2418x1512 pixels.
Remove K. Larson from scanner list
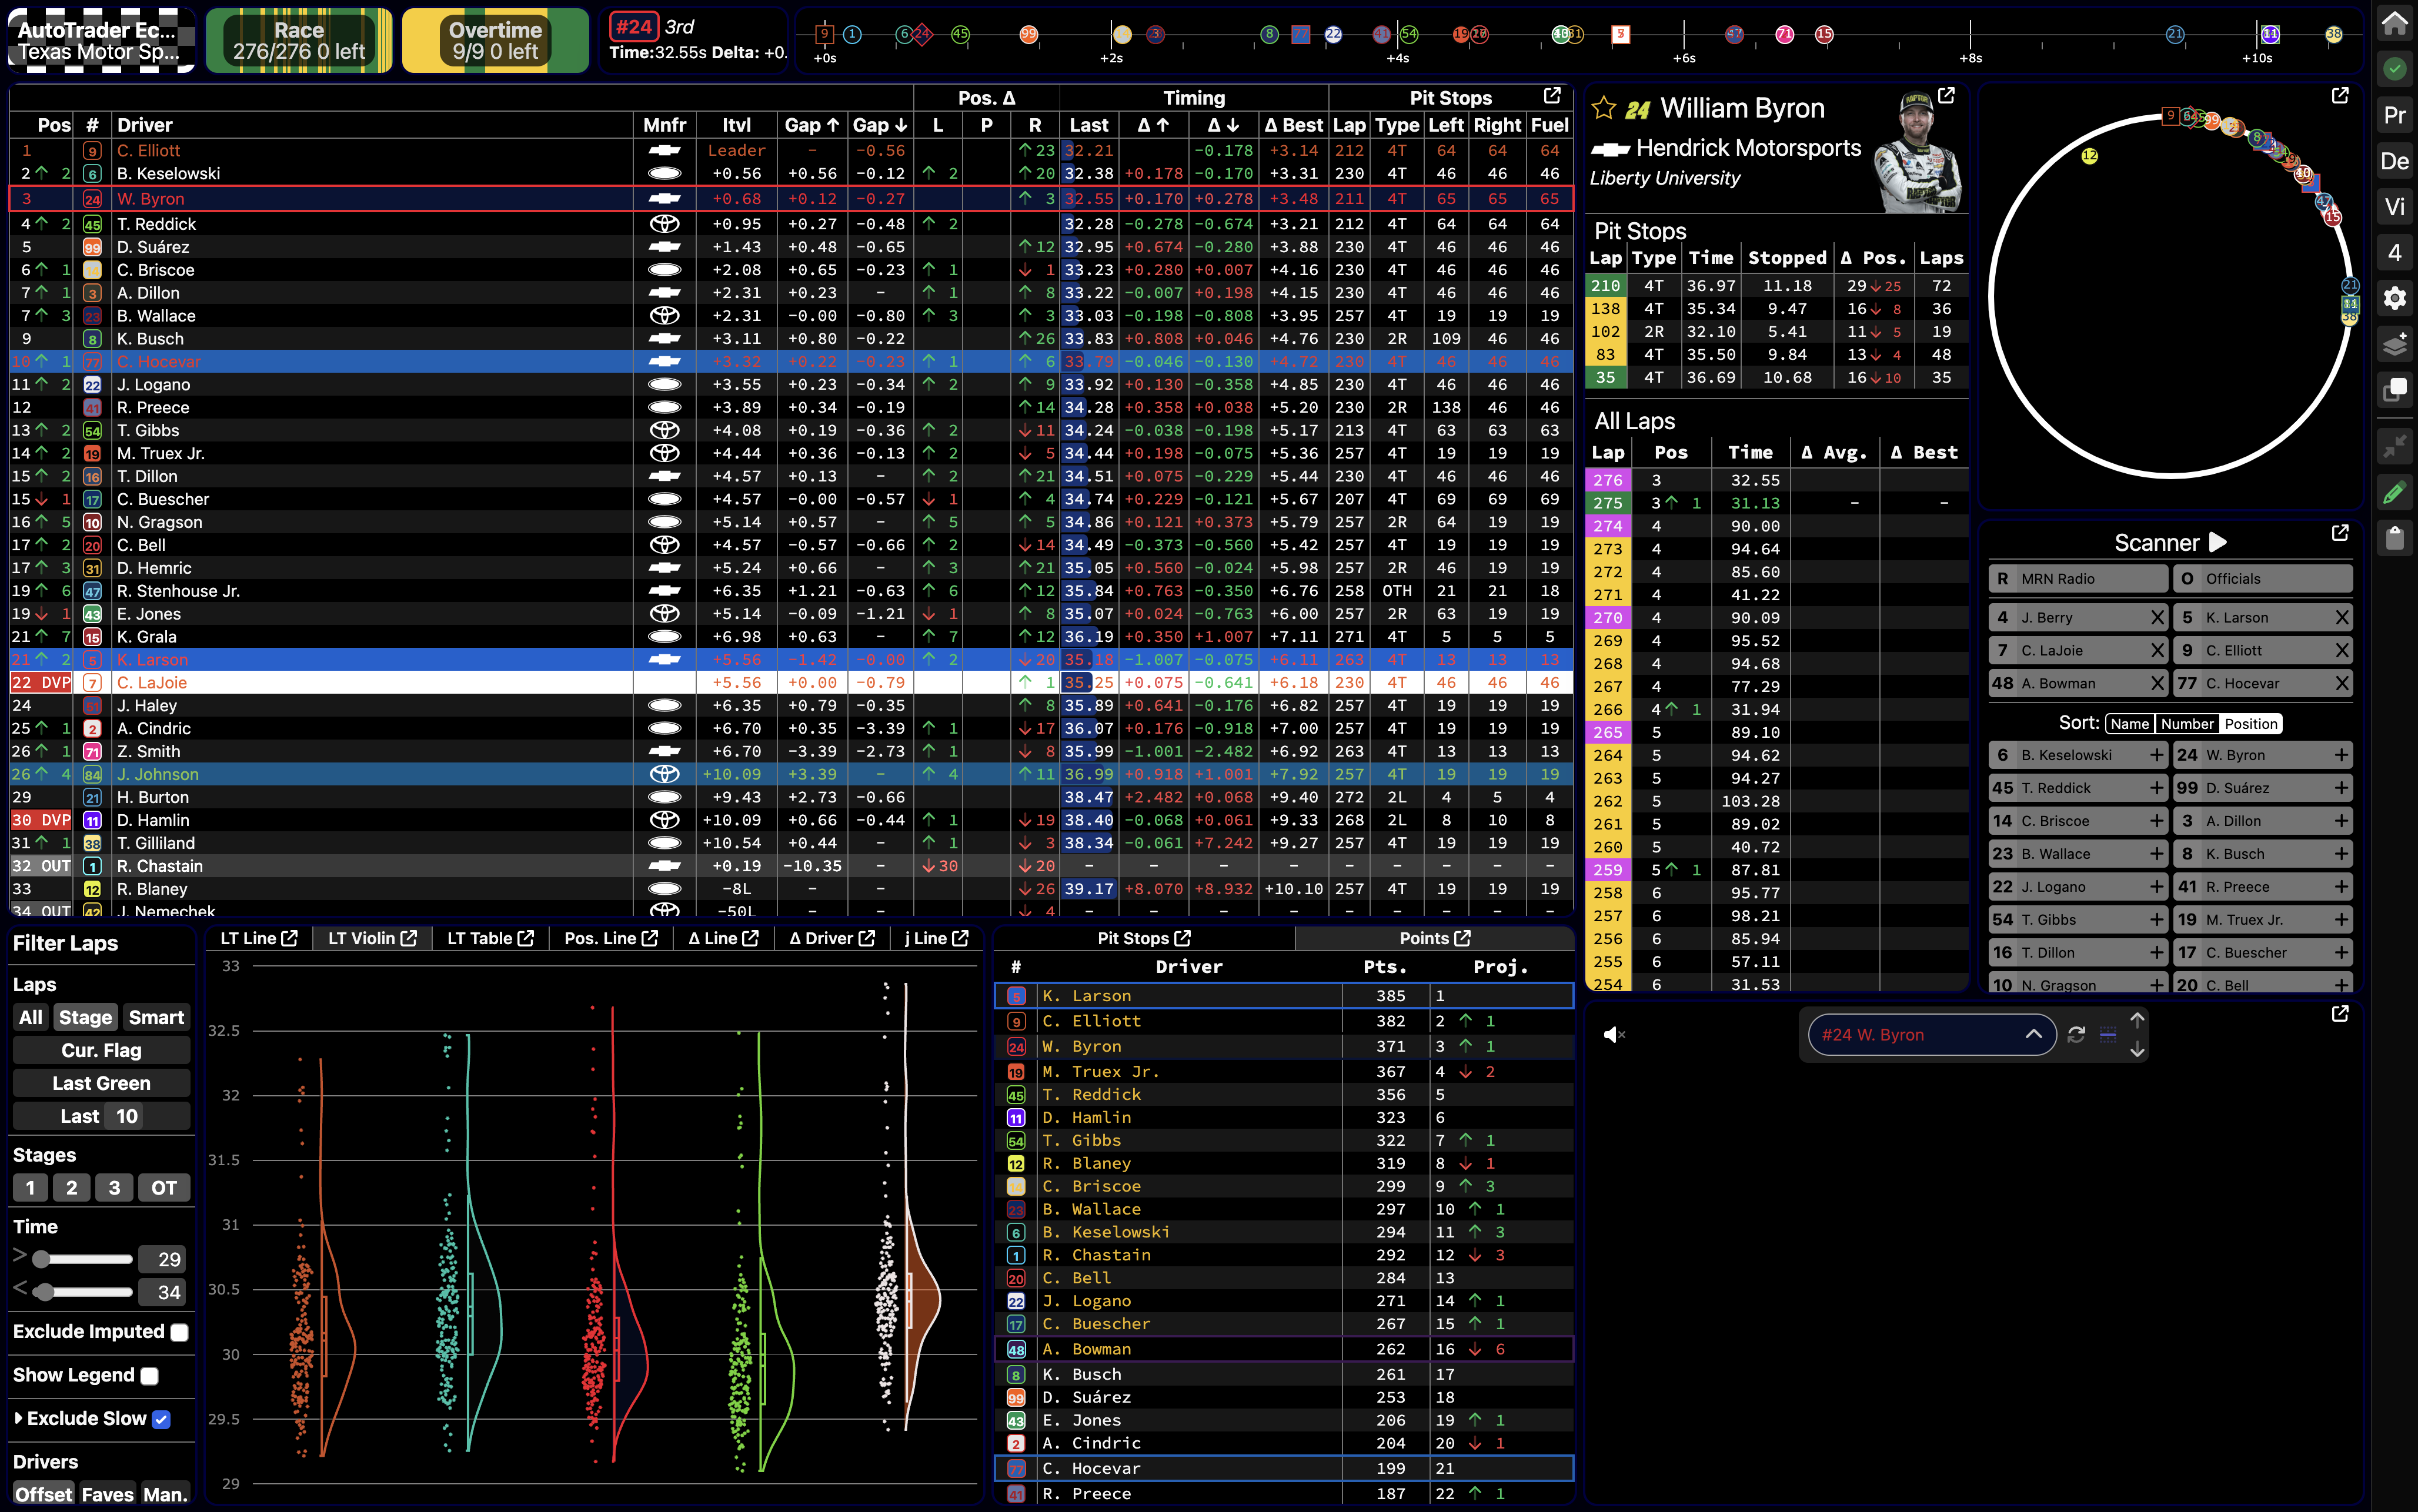2341,618
